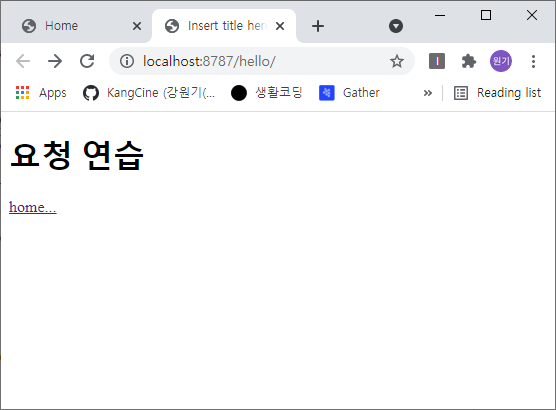Open Chrome three-dot menu
Viewport: 556px width, 410px height.
533,61
